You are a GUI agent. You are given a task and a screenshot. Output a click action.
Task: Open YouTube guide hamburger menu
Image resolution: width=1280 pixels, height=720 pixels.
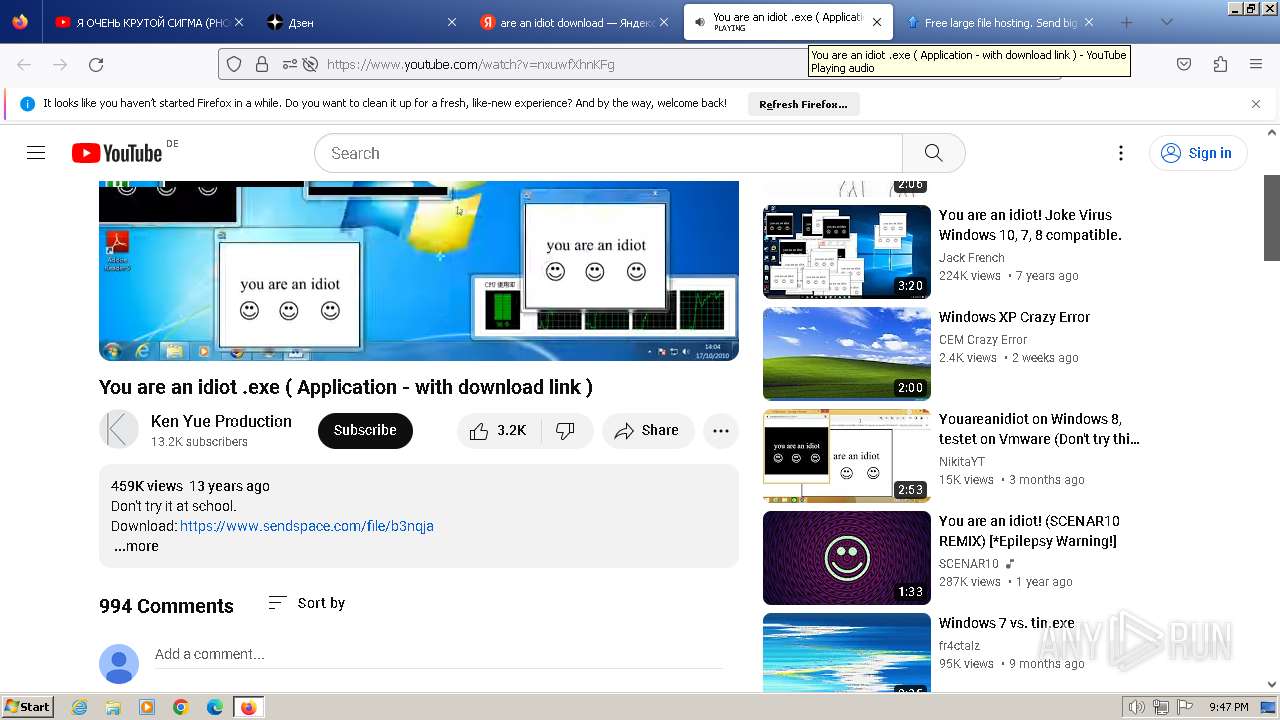[x=36, y=153]
